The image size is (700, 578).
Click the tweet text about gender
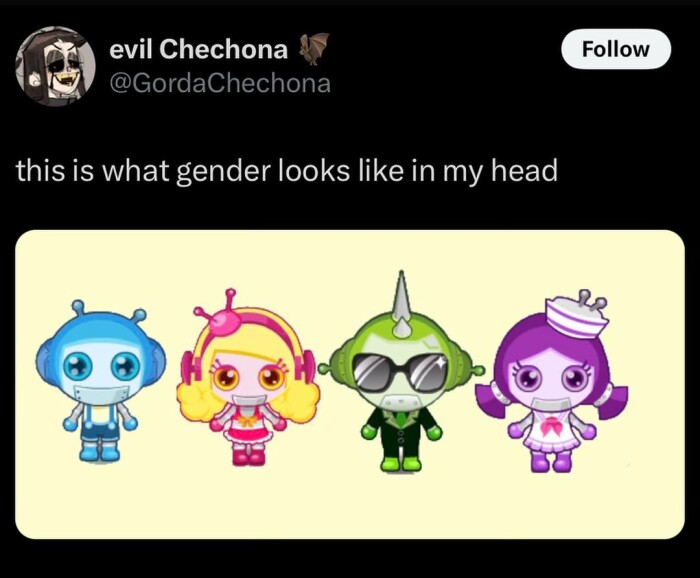(x=287, y=171)
